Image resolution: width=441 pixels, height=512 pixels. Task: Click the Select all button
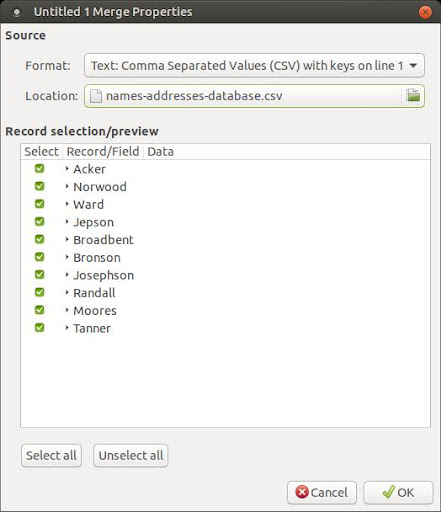[51, 455]
